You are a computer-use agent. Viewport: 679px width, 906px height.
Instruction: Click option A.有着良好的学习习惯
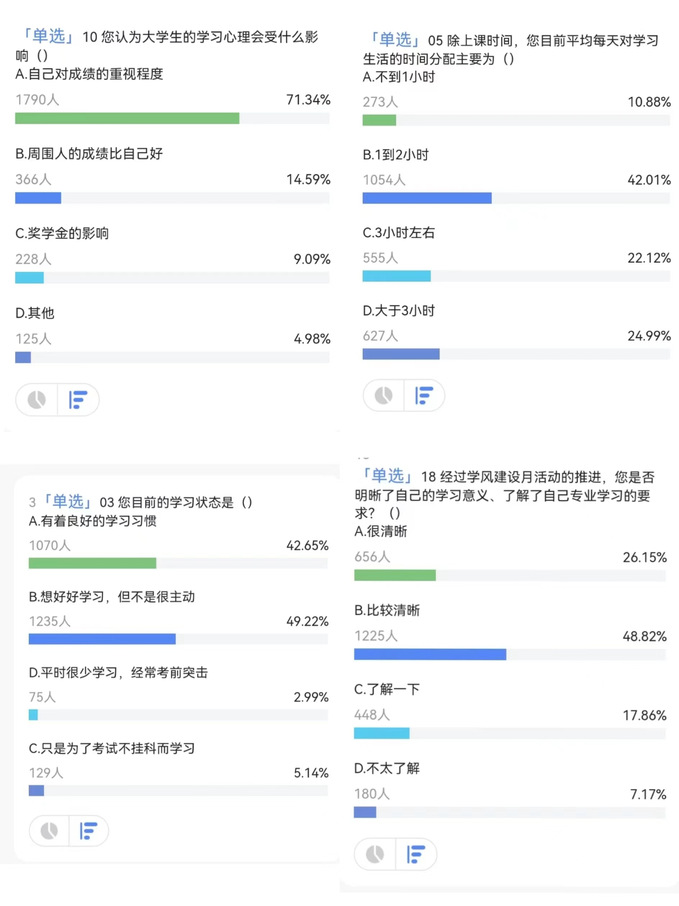(92, 521)
